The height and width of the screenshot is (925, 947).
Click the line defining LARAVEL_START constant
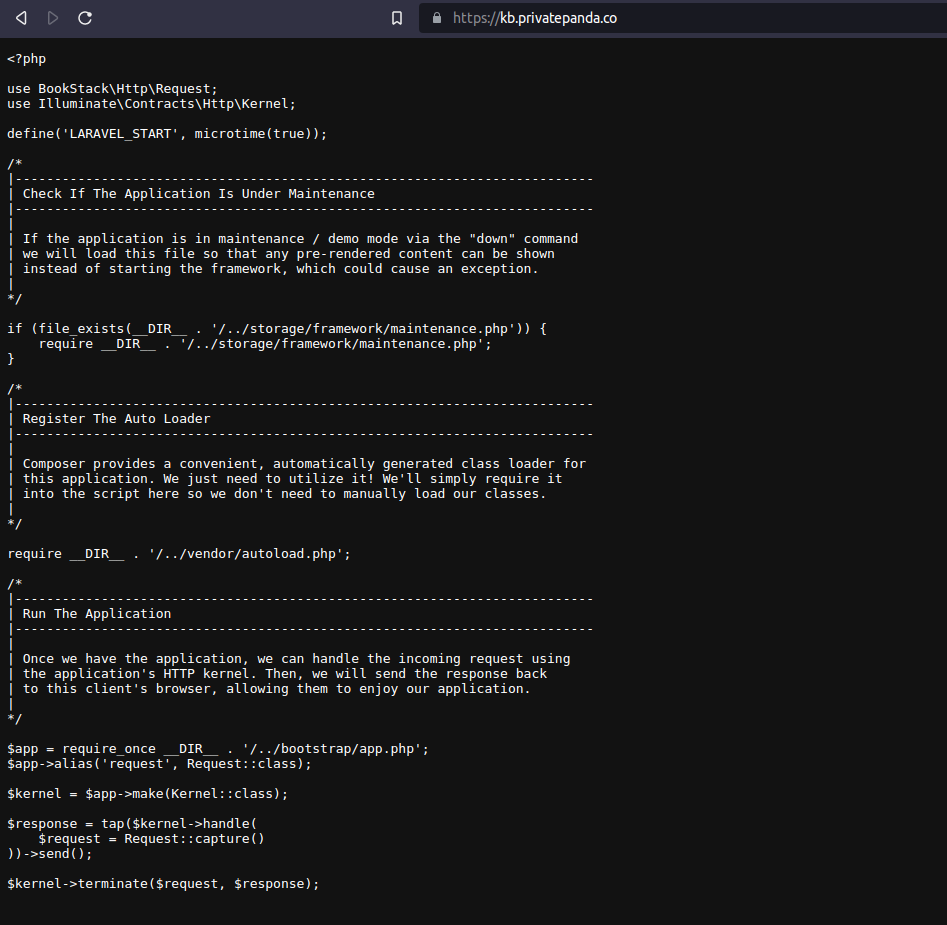tap(165, 133)
